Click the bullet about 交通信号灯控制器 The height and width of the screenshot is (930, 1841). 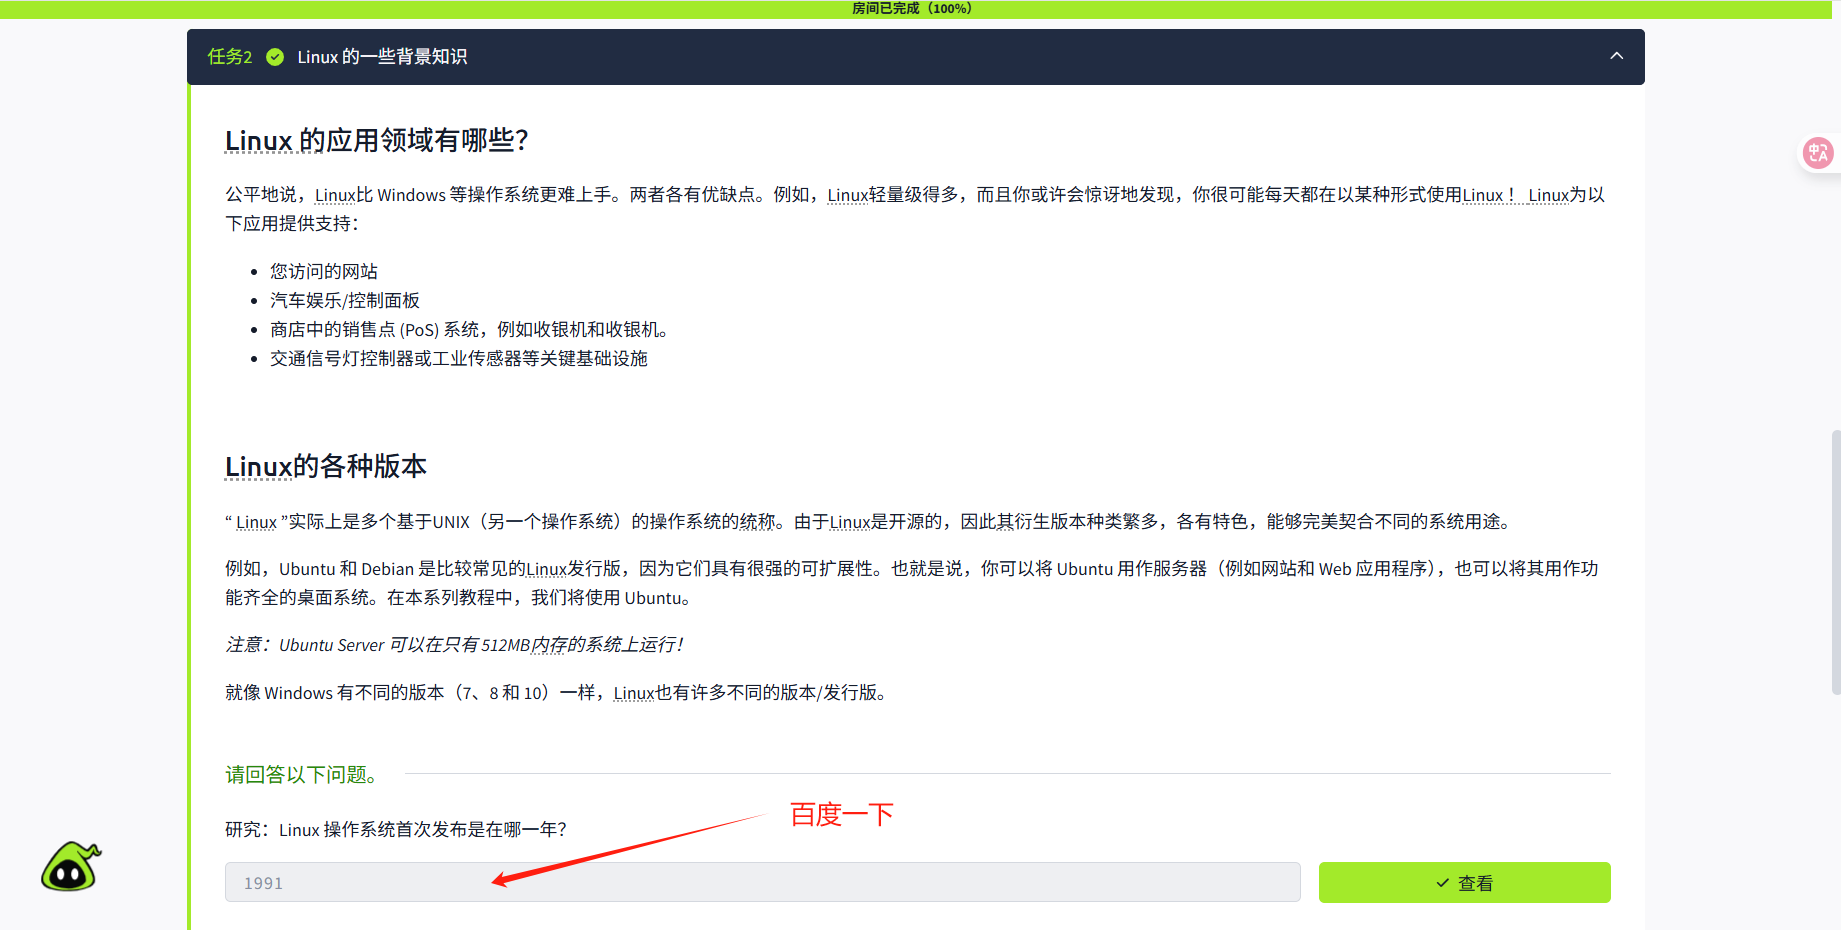(459, 358)
